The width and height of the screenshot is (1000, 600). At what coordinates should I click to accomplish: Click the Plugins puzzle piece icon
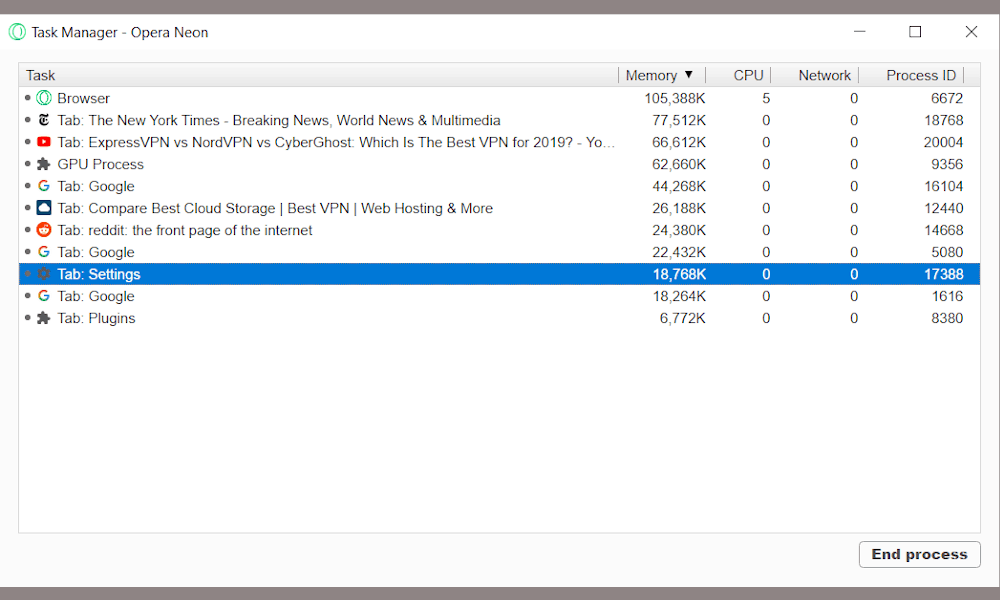(x=44, y=318)
